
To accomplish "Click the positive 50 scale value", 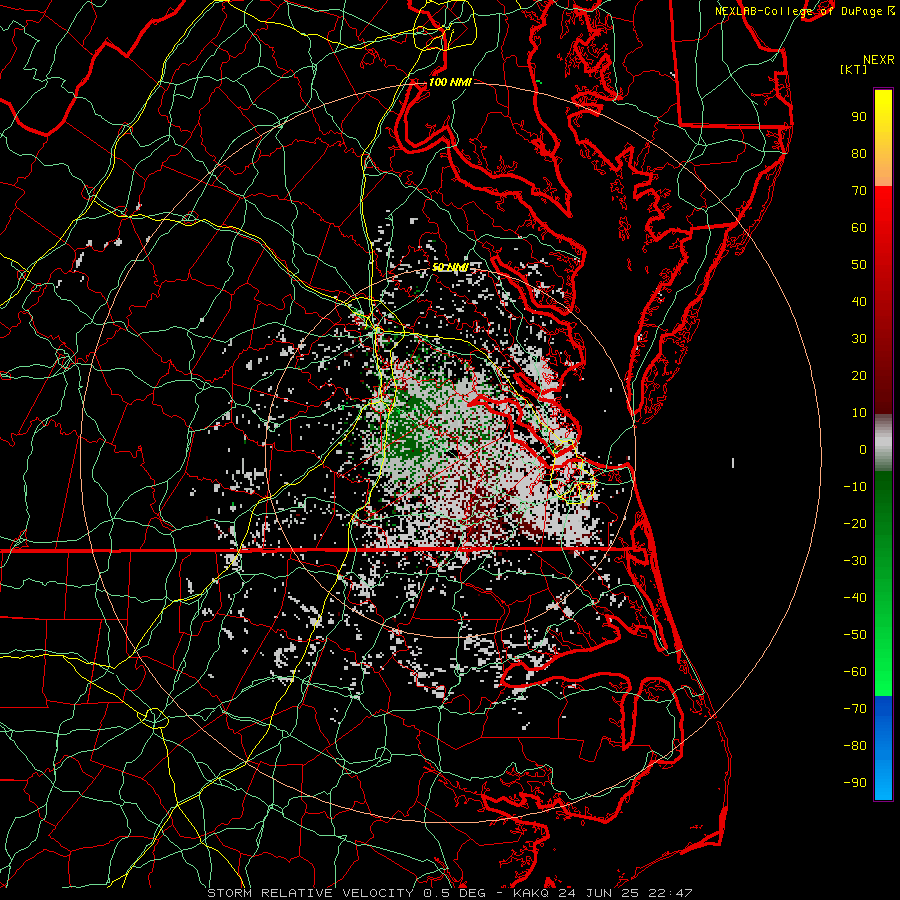I will coord(859,265).
